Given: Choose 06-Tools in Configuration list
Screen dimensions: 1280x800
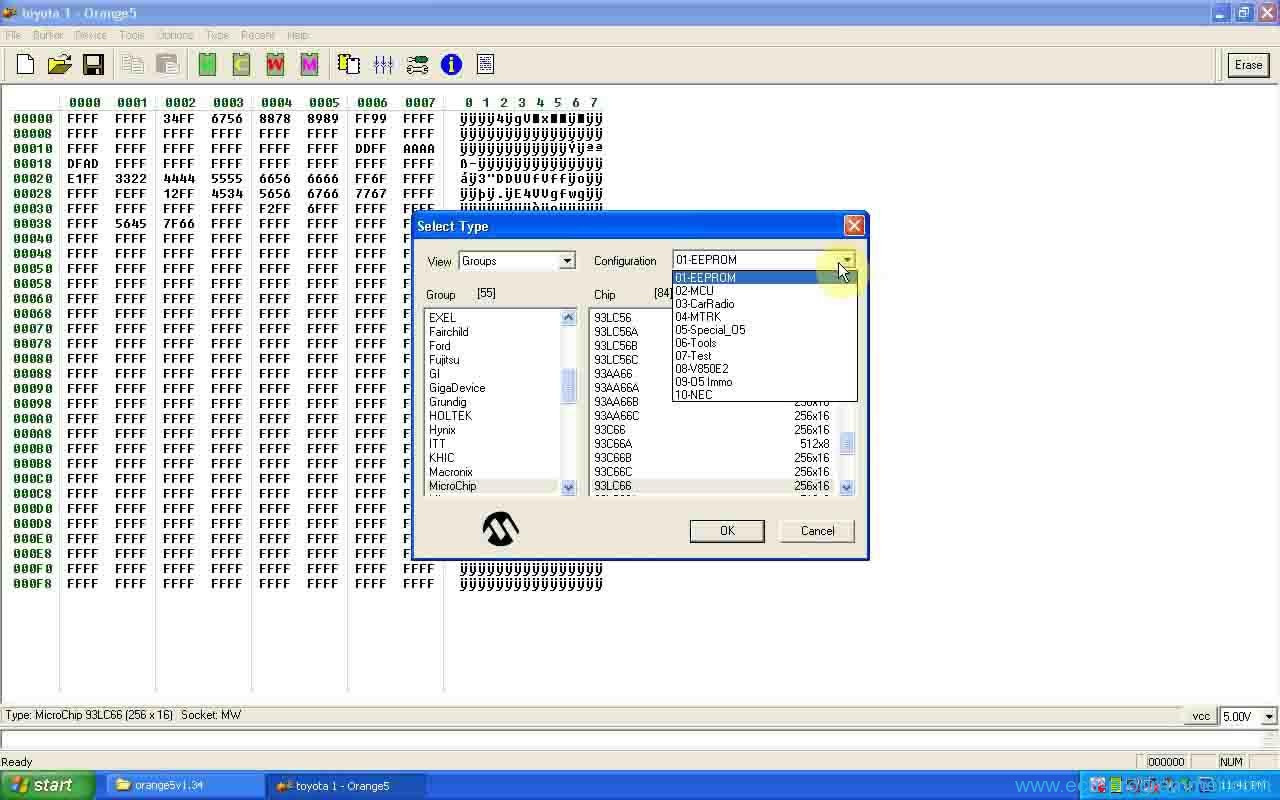Looking at the screenshot, I should tap(765, 343).
